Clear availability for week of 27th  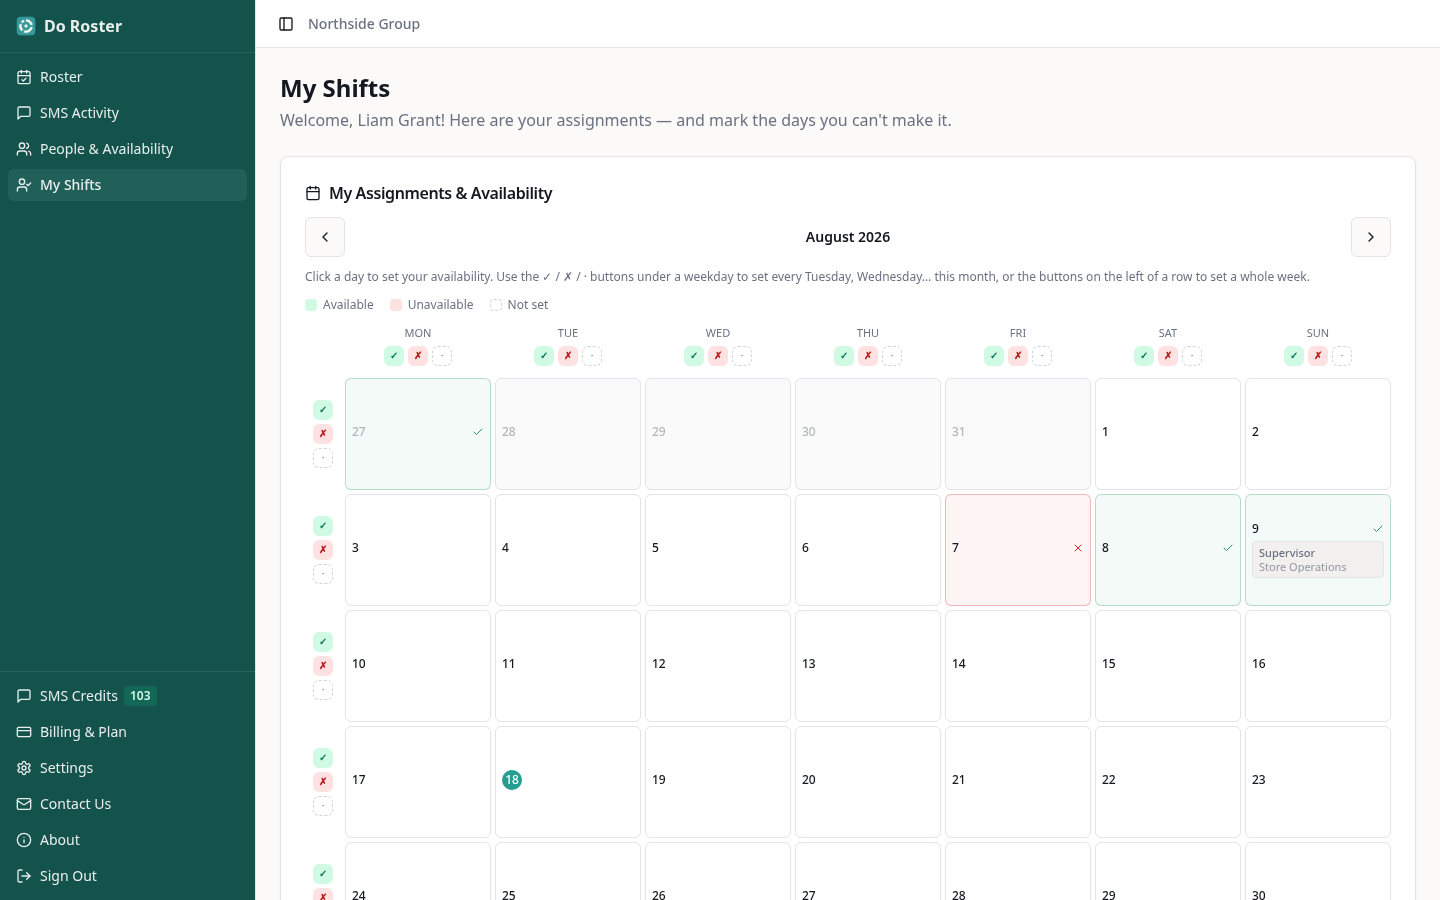(x=323, y=458)
